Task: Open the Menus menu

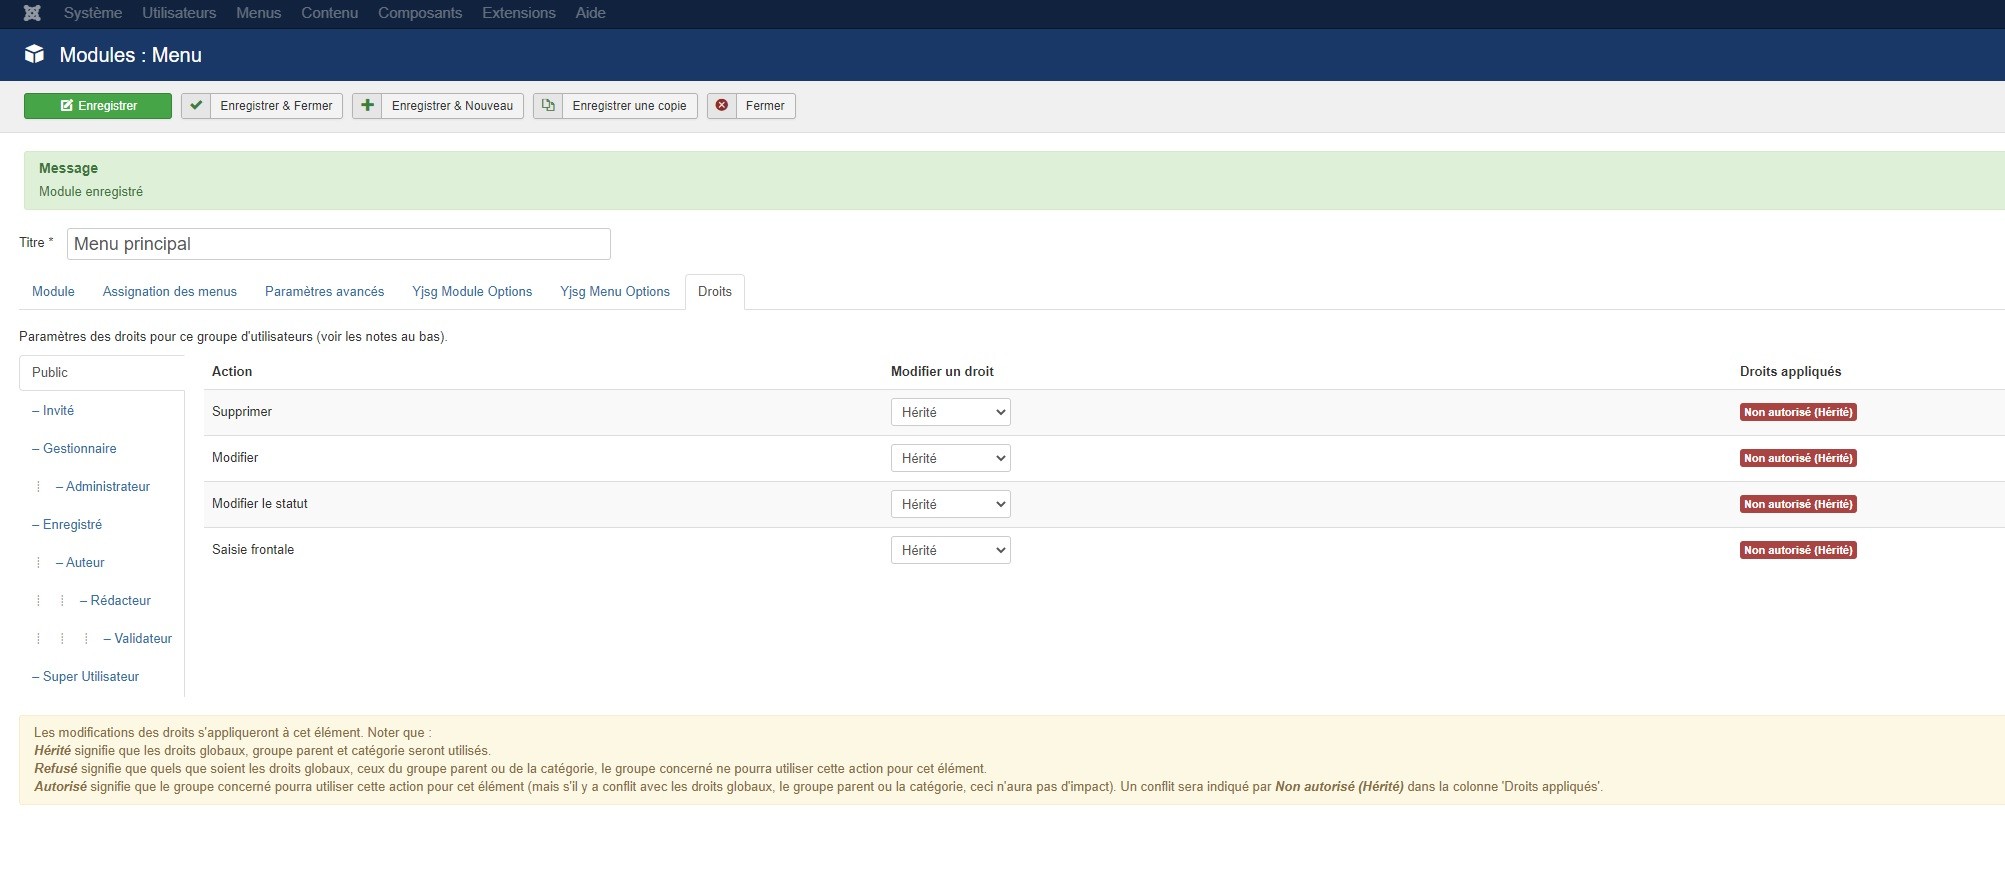Action: 258,13
